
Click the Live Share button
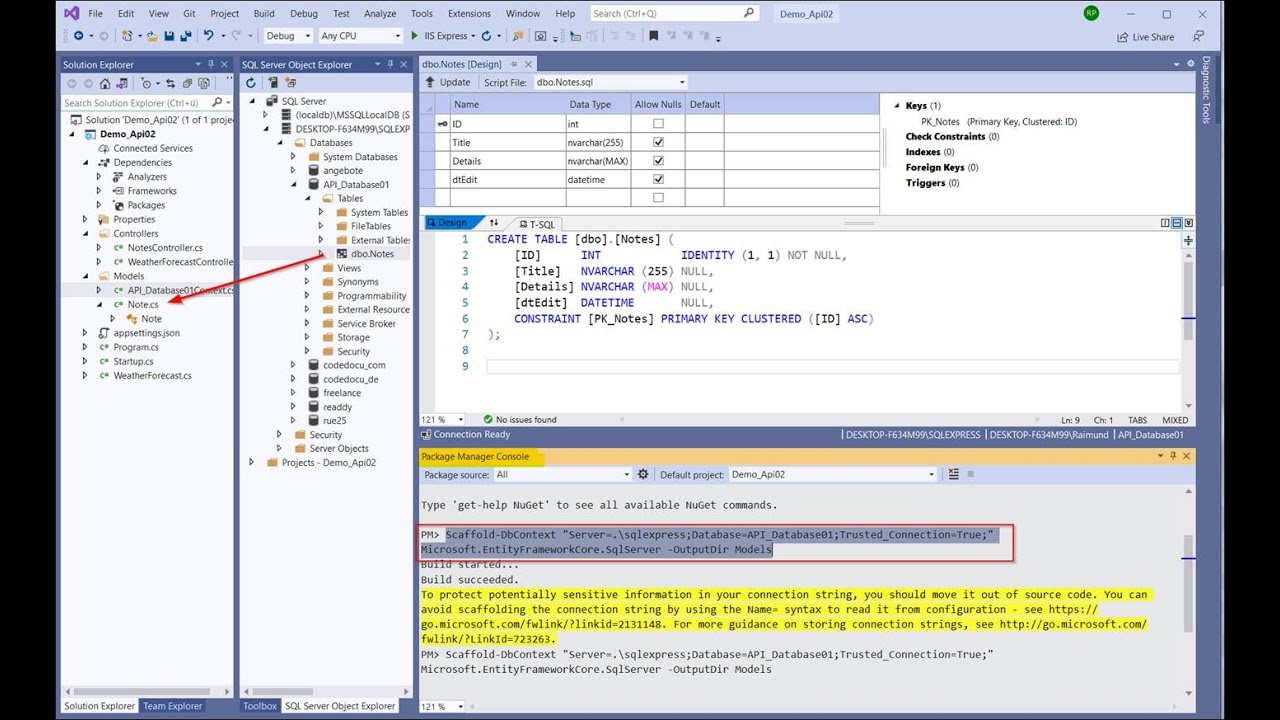[1145, 37]
